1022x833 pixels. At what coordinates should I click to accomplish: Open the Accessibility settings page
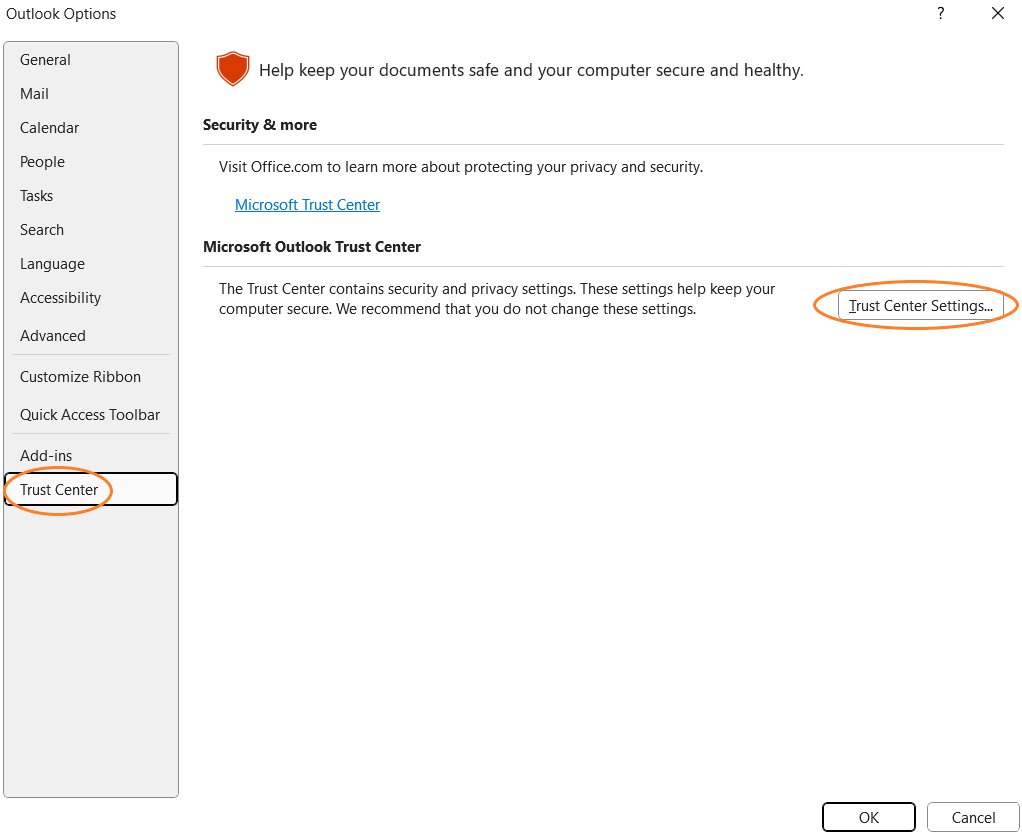(60, 297)
